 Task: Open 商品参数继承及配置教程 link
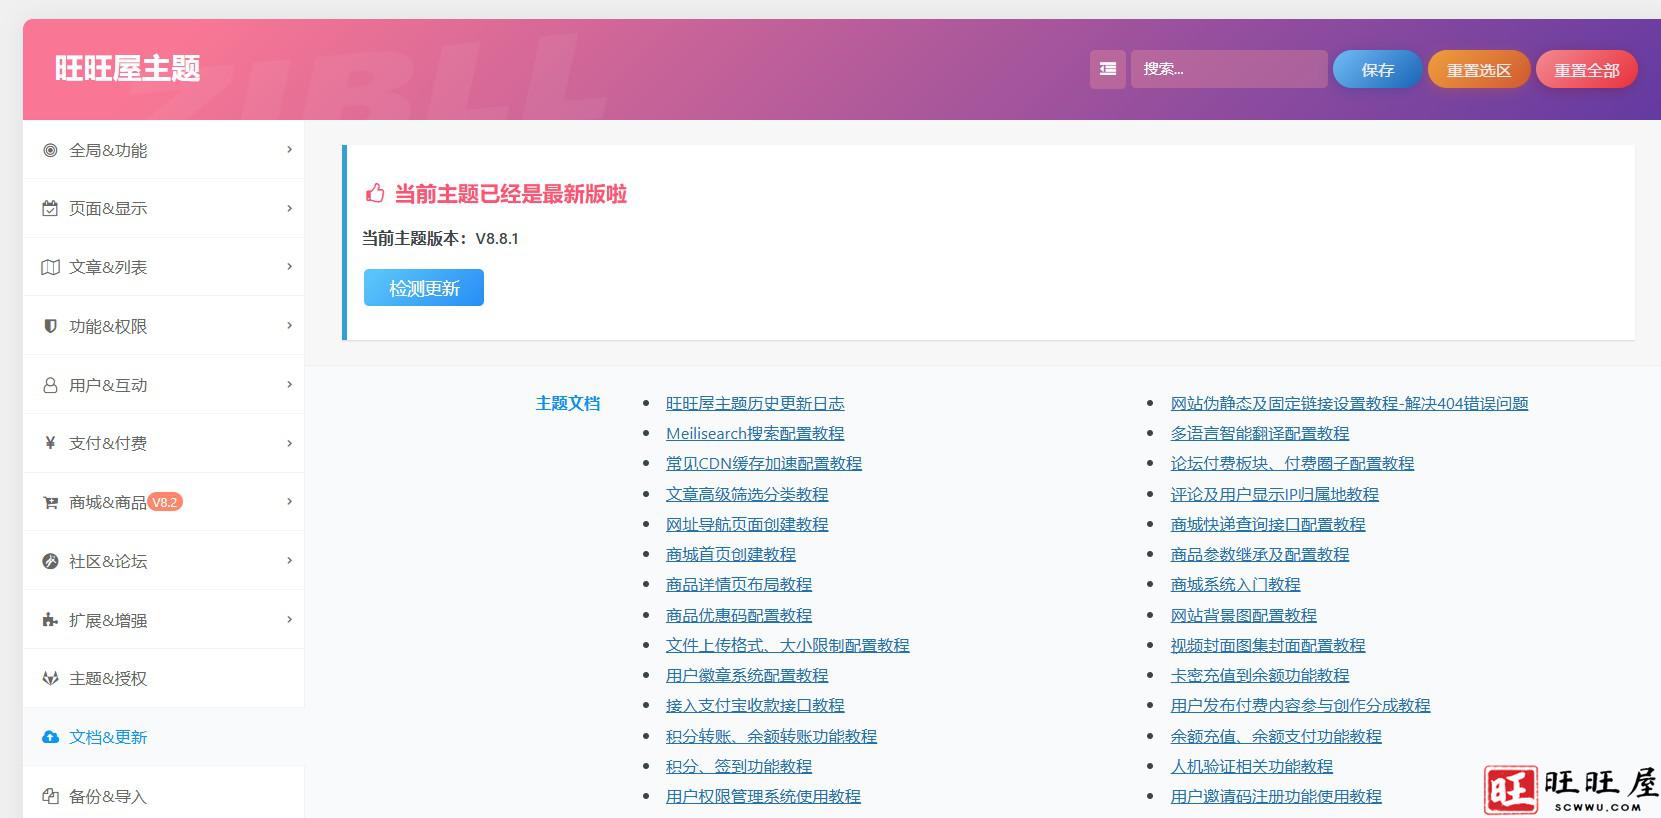coord(1260,554)
